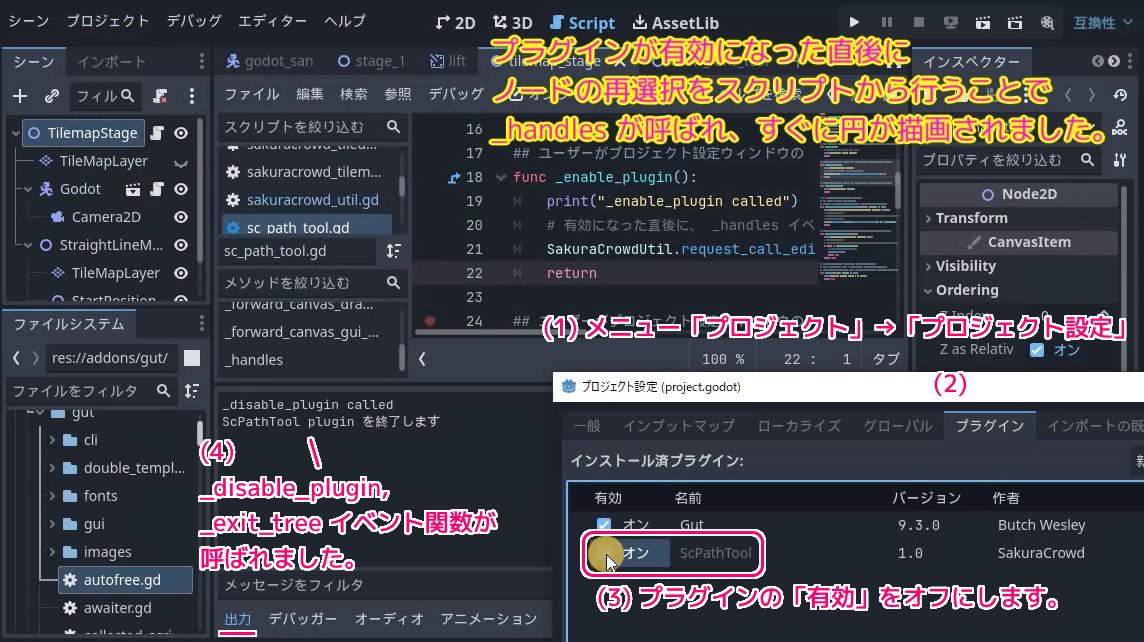Toggle breakpoint on line 24
1144x642 pixels.
tap(430, 321)
